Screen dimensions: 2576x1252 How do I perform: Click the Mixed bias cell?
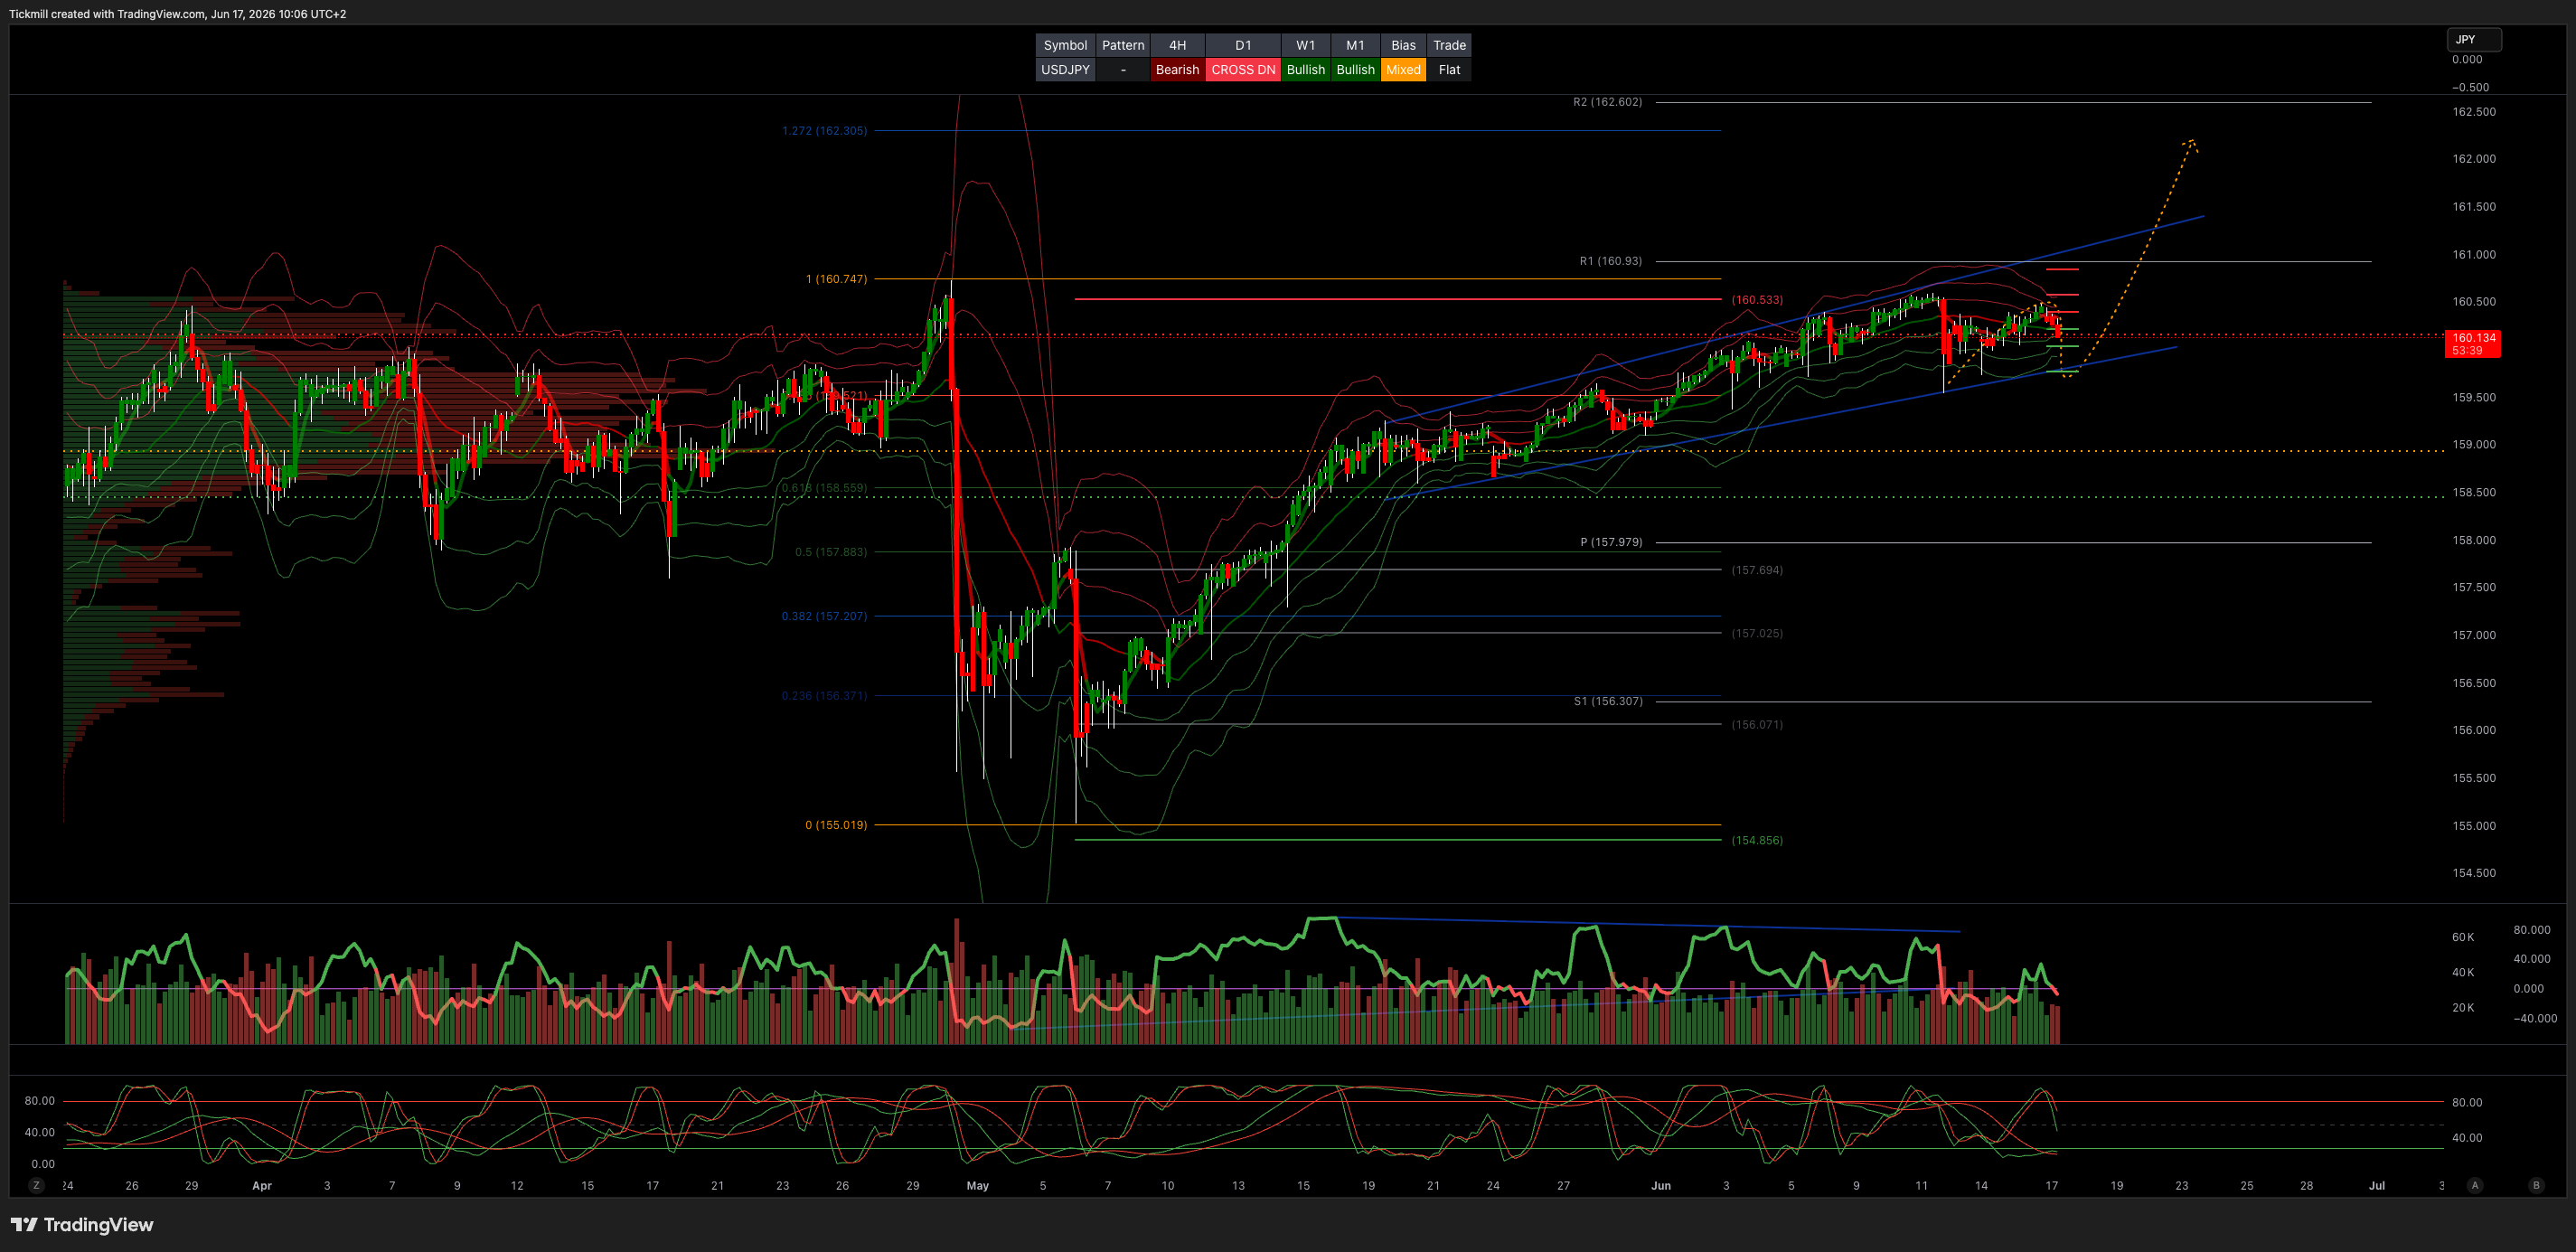click(1403, 70)
